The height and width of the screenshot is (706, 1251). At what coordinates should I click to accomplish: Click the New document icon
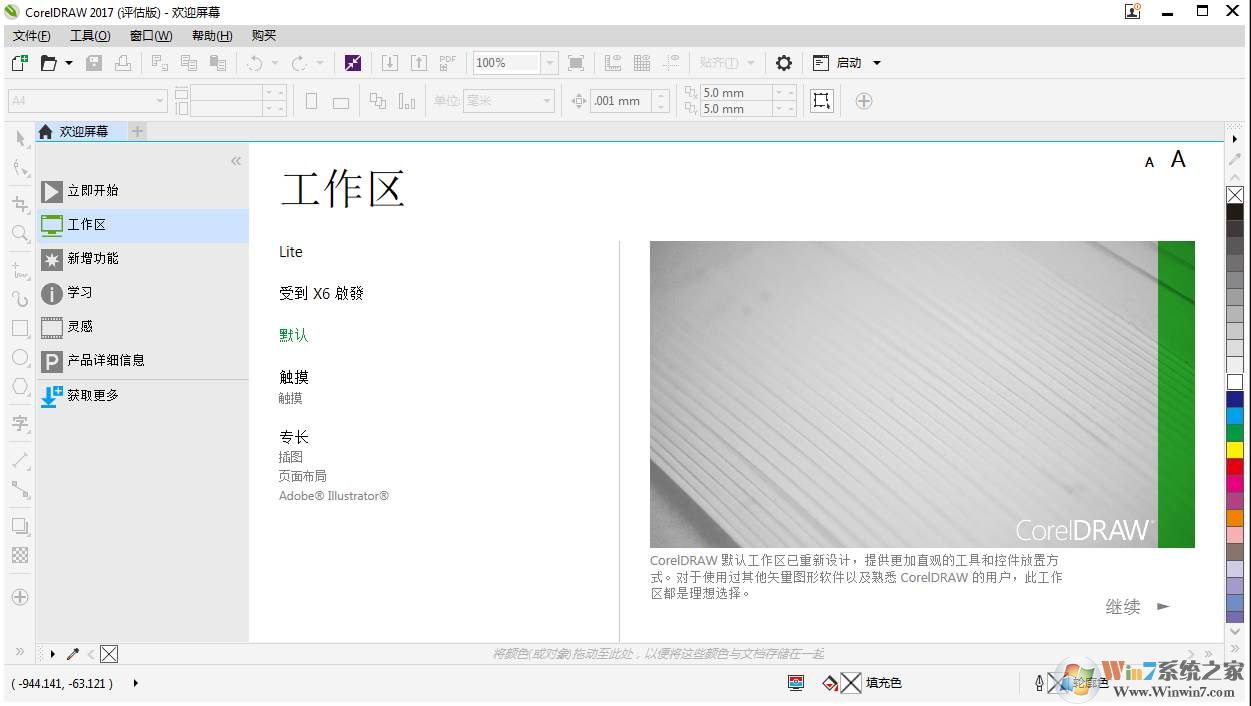click(x=19, y=63)
